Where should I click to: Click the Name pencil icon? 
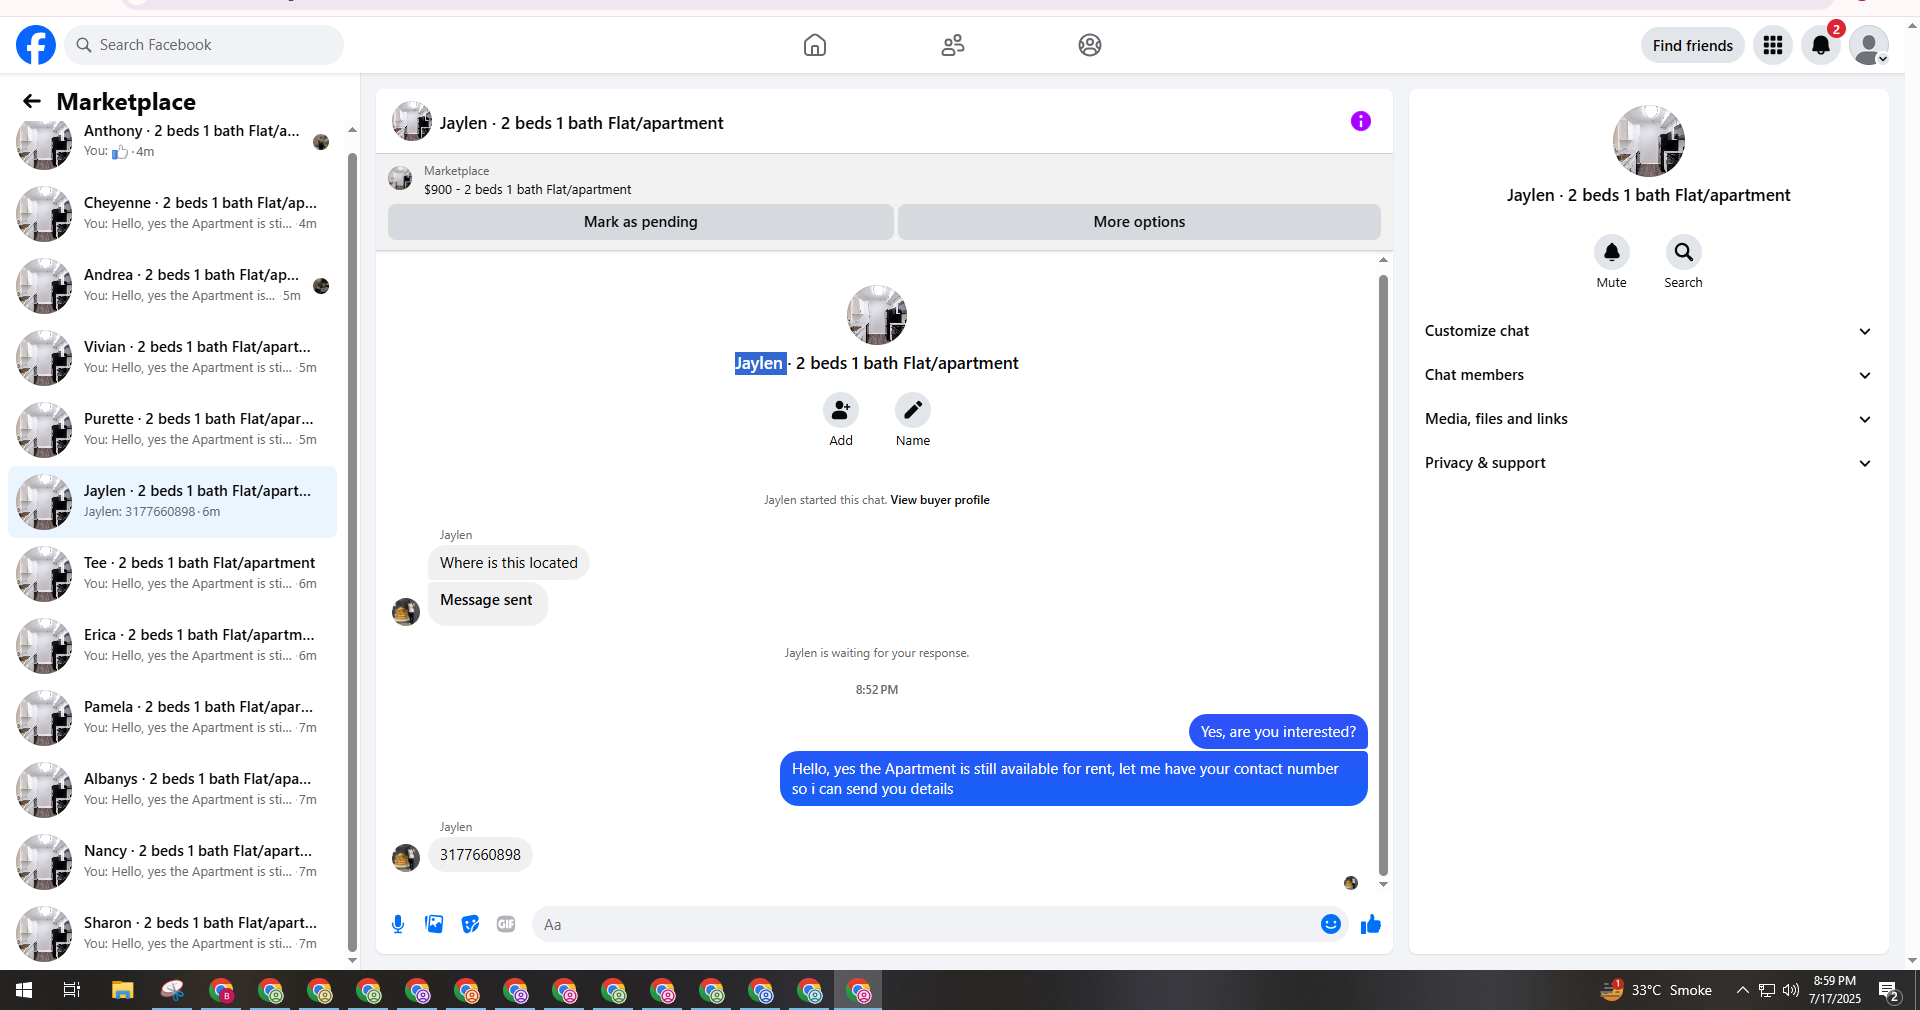913,410
